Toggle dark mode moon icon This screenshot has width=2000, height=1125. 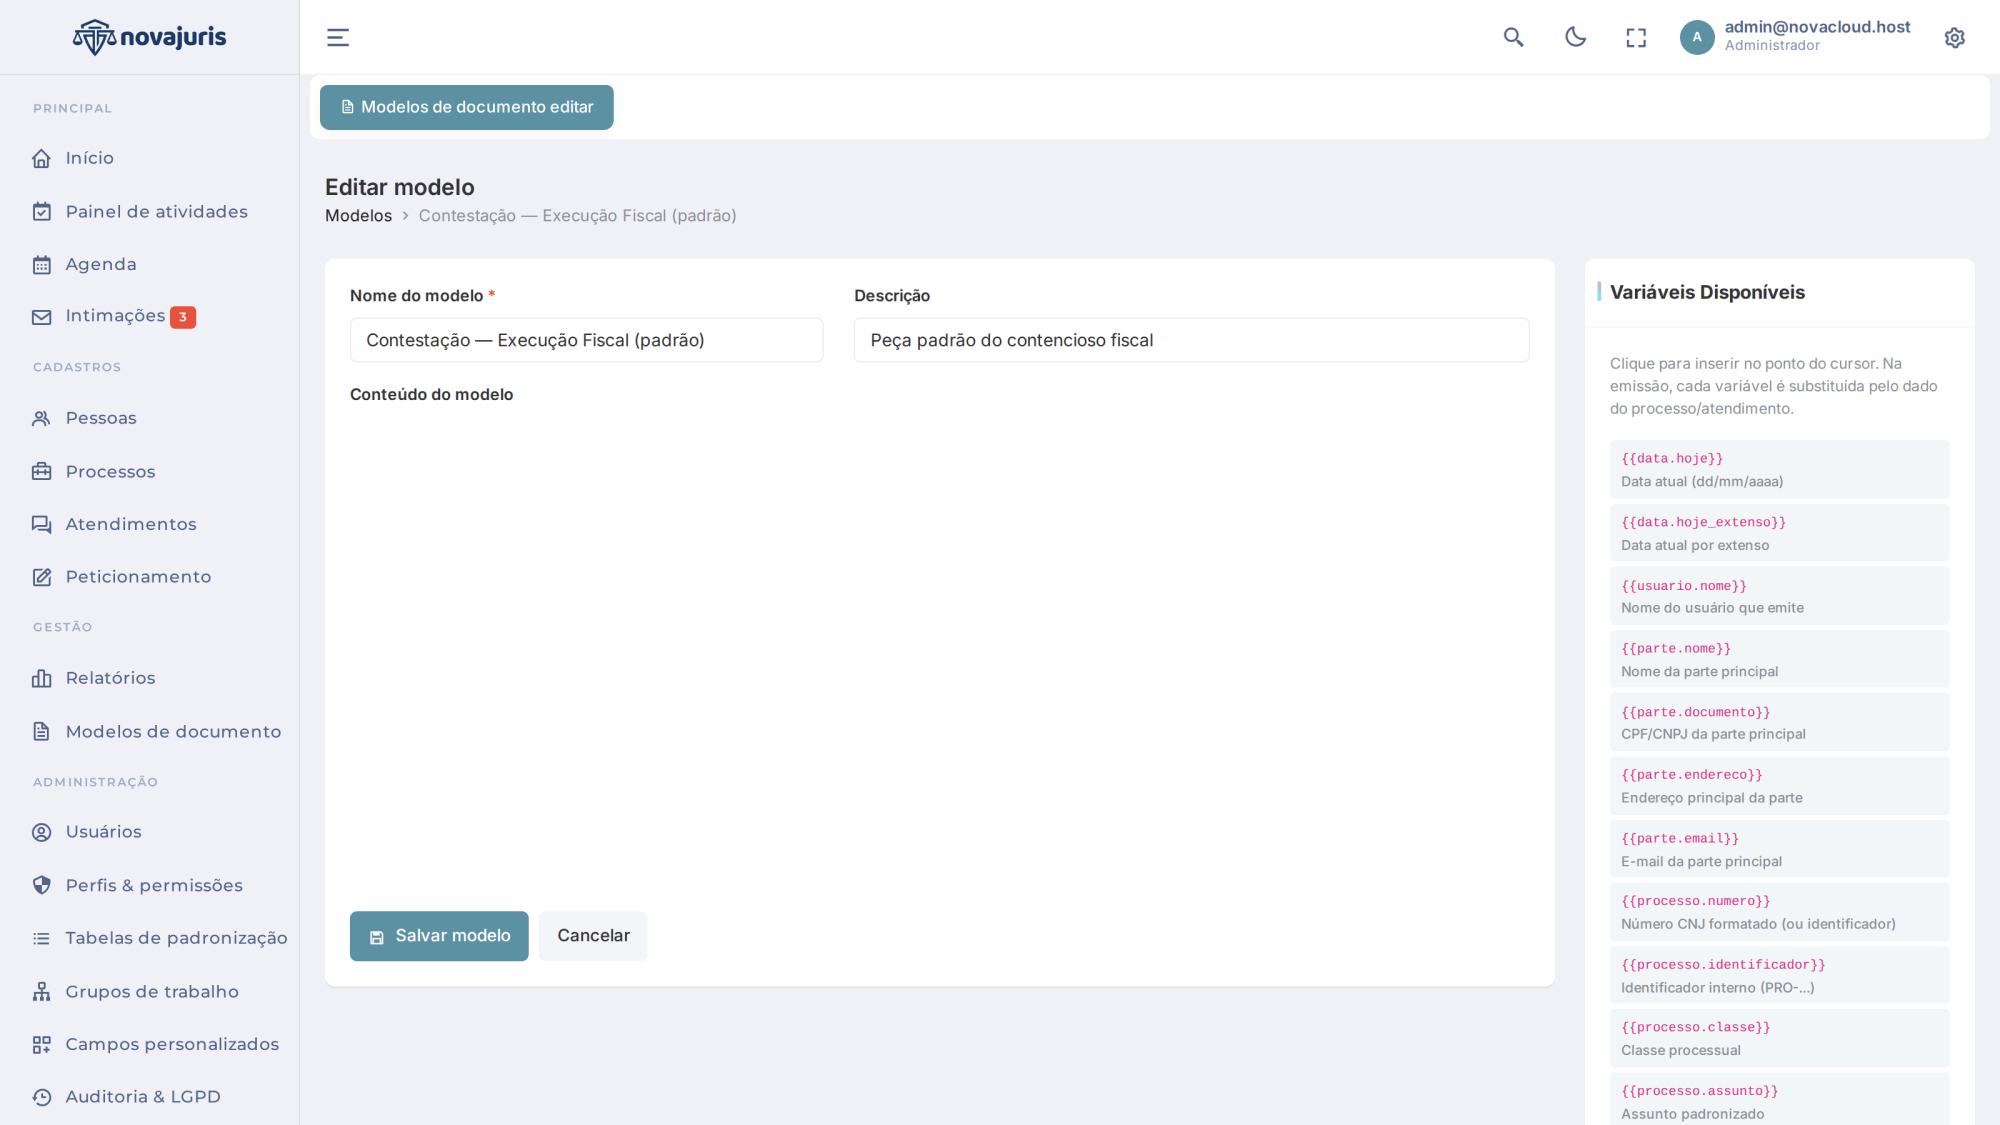(x=1575, y=38)
